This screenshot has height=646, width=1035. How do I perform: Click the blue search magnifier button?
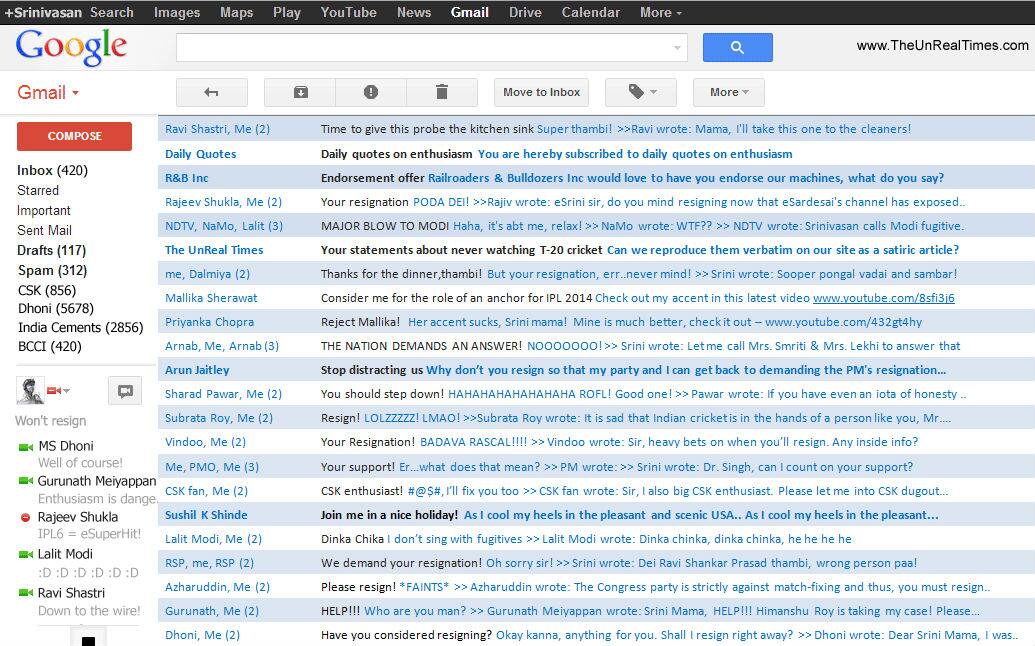[737, 48]
